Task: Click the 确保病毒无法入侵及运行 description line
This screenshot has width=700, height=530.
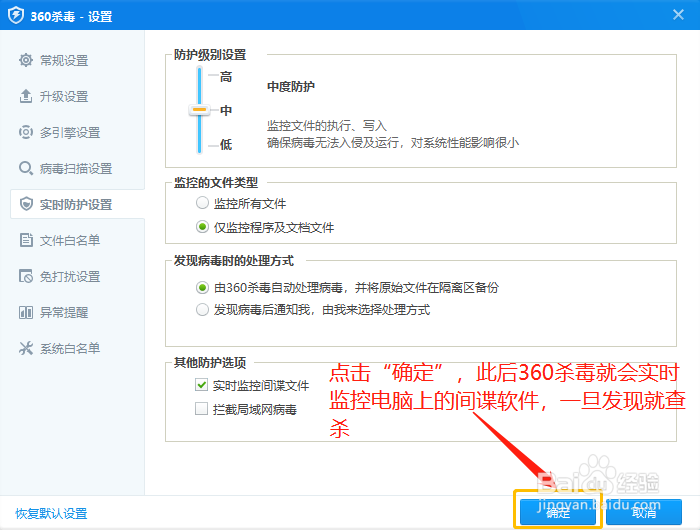Action: point(393,143)
